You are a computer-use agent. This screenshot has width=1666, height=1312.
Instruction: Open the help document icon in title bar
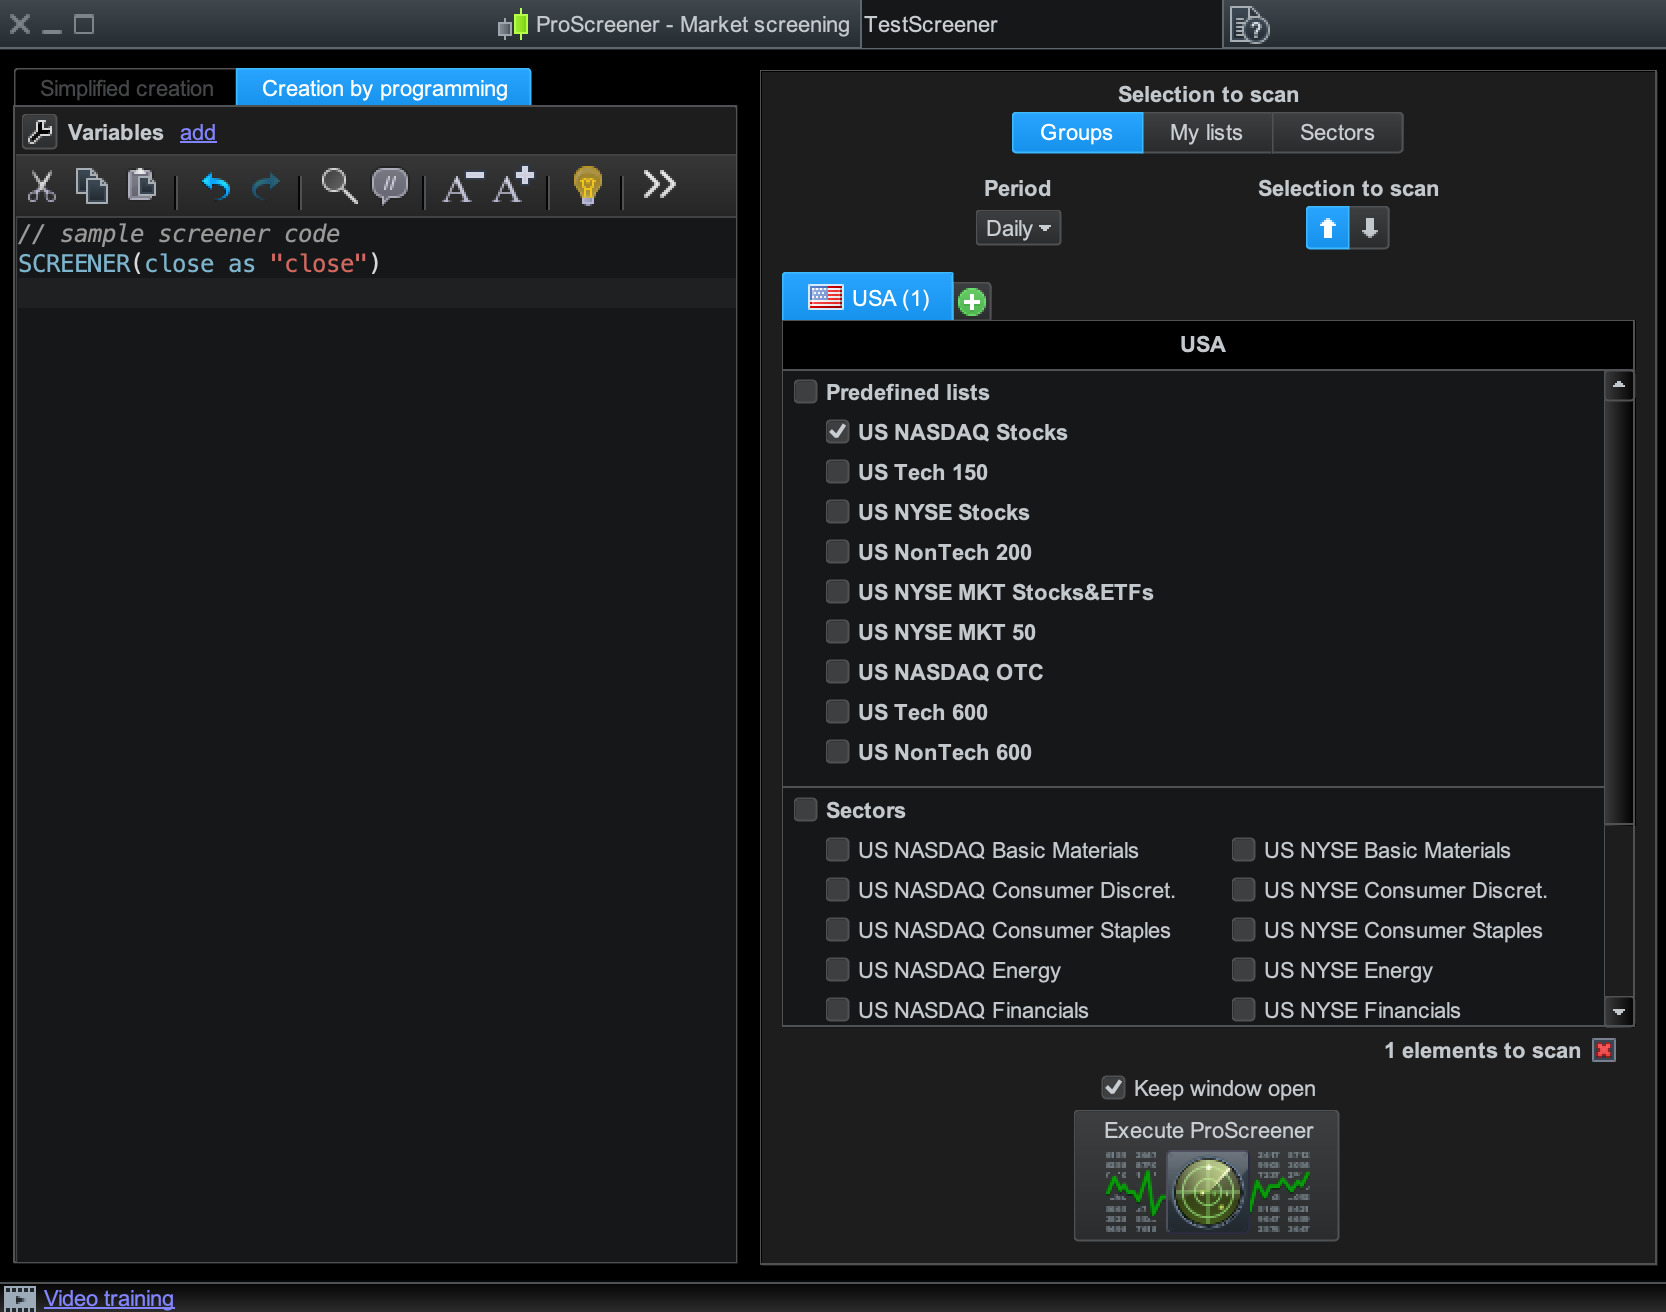tap(1249, 25)
